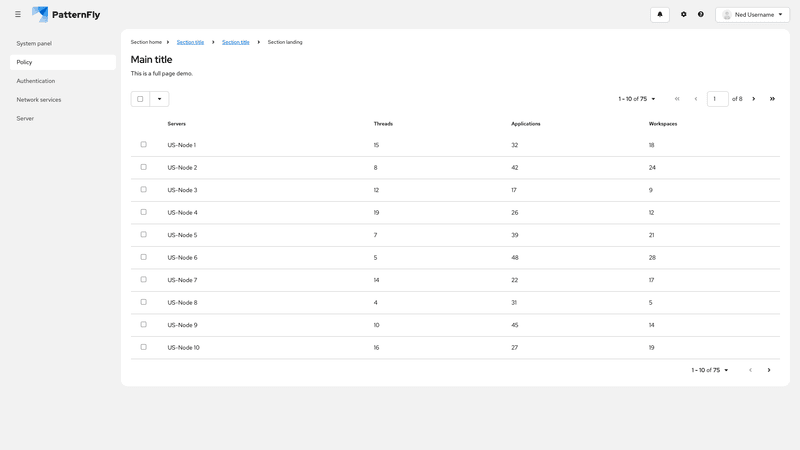Click the page number input field
800x450 pixels.
717,99
